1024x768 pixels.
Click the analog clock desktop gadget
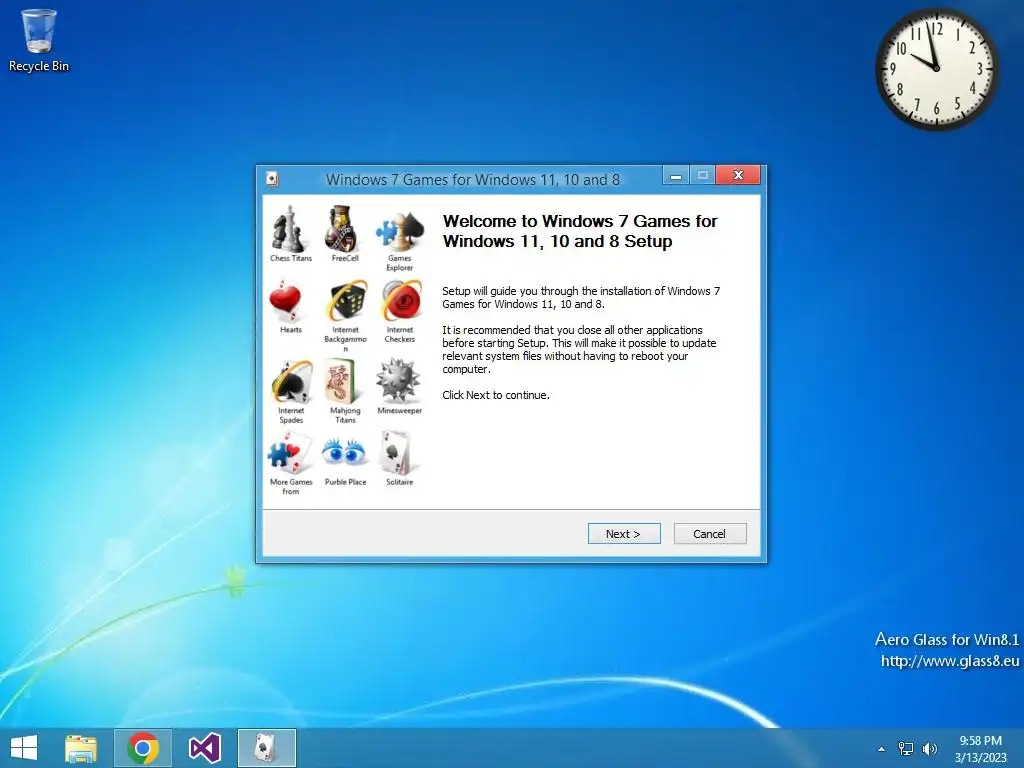point(936,69)
